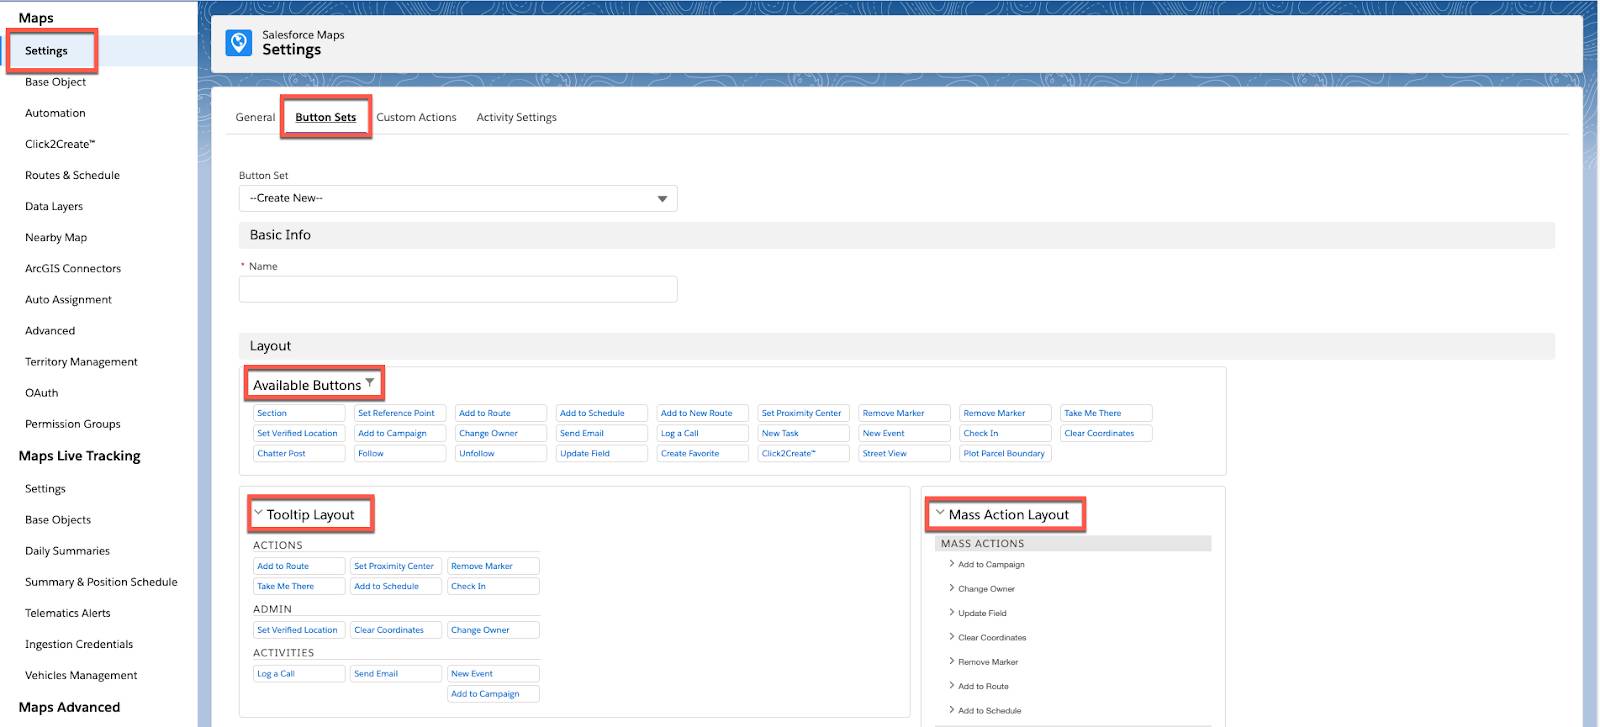Viewport: 1600px width, 727px height.
Task: Click the Salesforce Maps pin icon in header
Action: [x=239, y=43]
